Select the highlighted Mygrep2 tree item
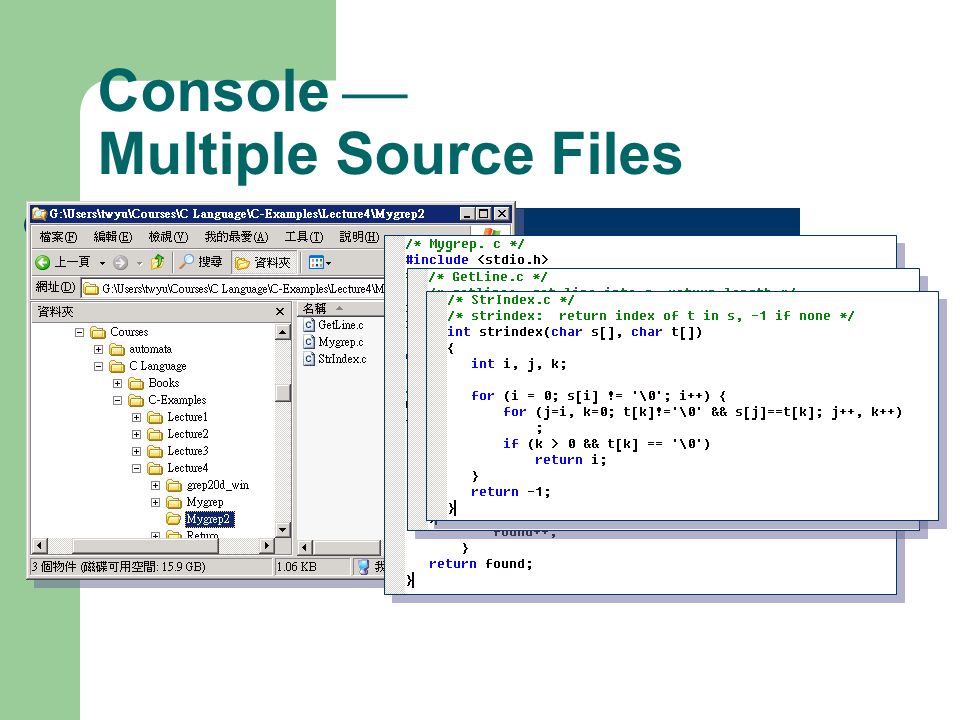The image size is (960, 720). pos(209,519)
